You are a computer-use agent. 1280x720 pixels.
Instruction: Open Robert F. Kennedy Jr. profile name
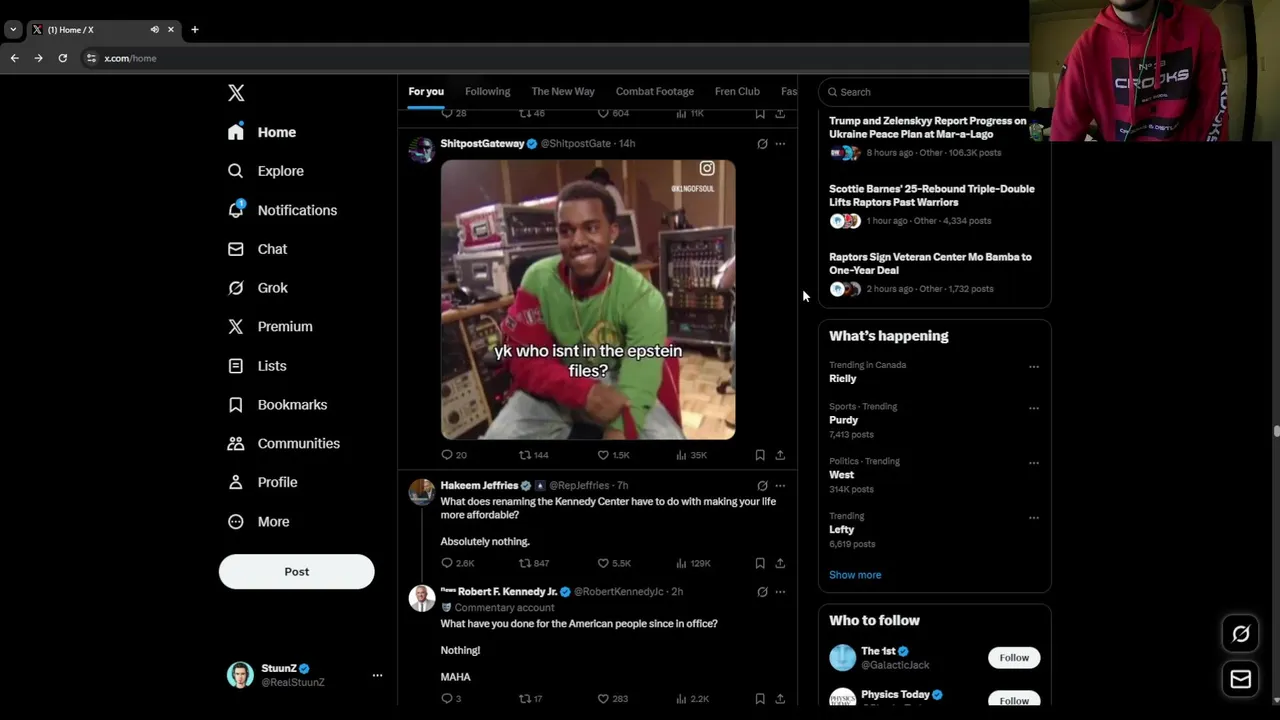tap(507, 591)
